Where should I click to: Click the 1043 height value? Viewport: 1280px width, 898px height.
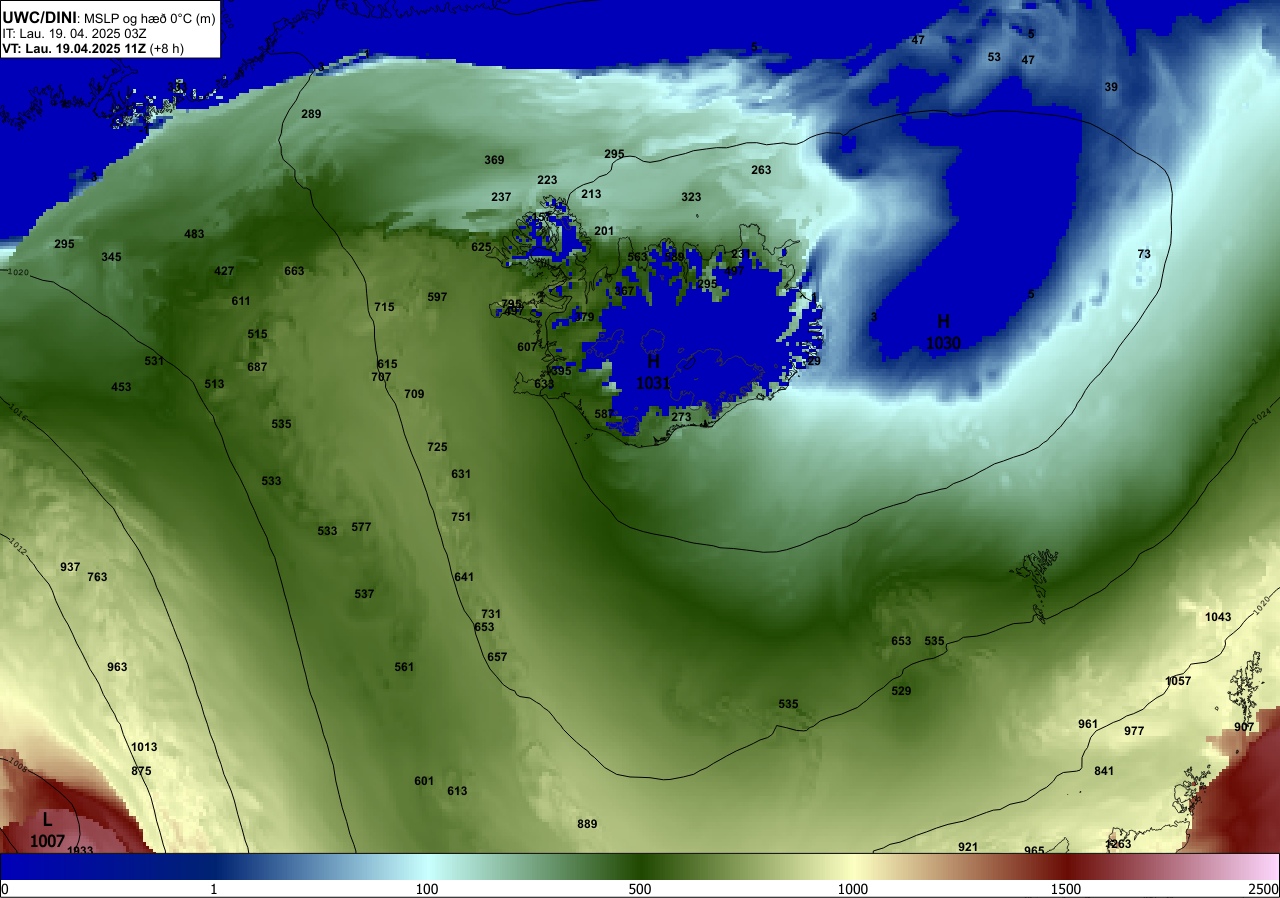(x=1218, y=617)
